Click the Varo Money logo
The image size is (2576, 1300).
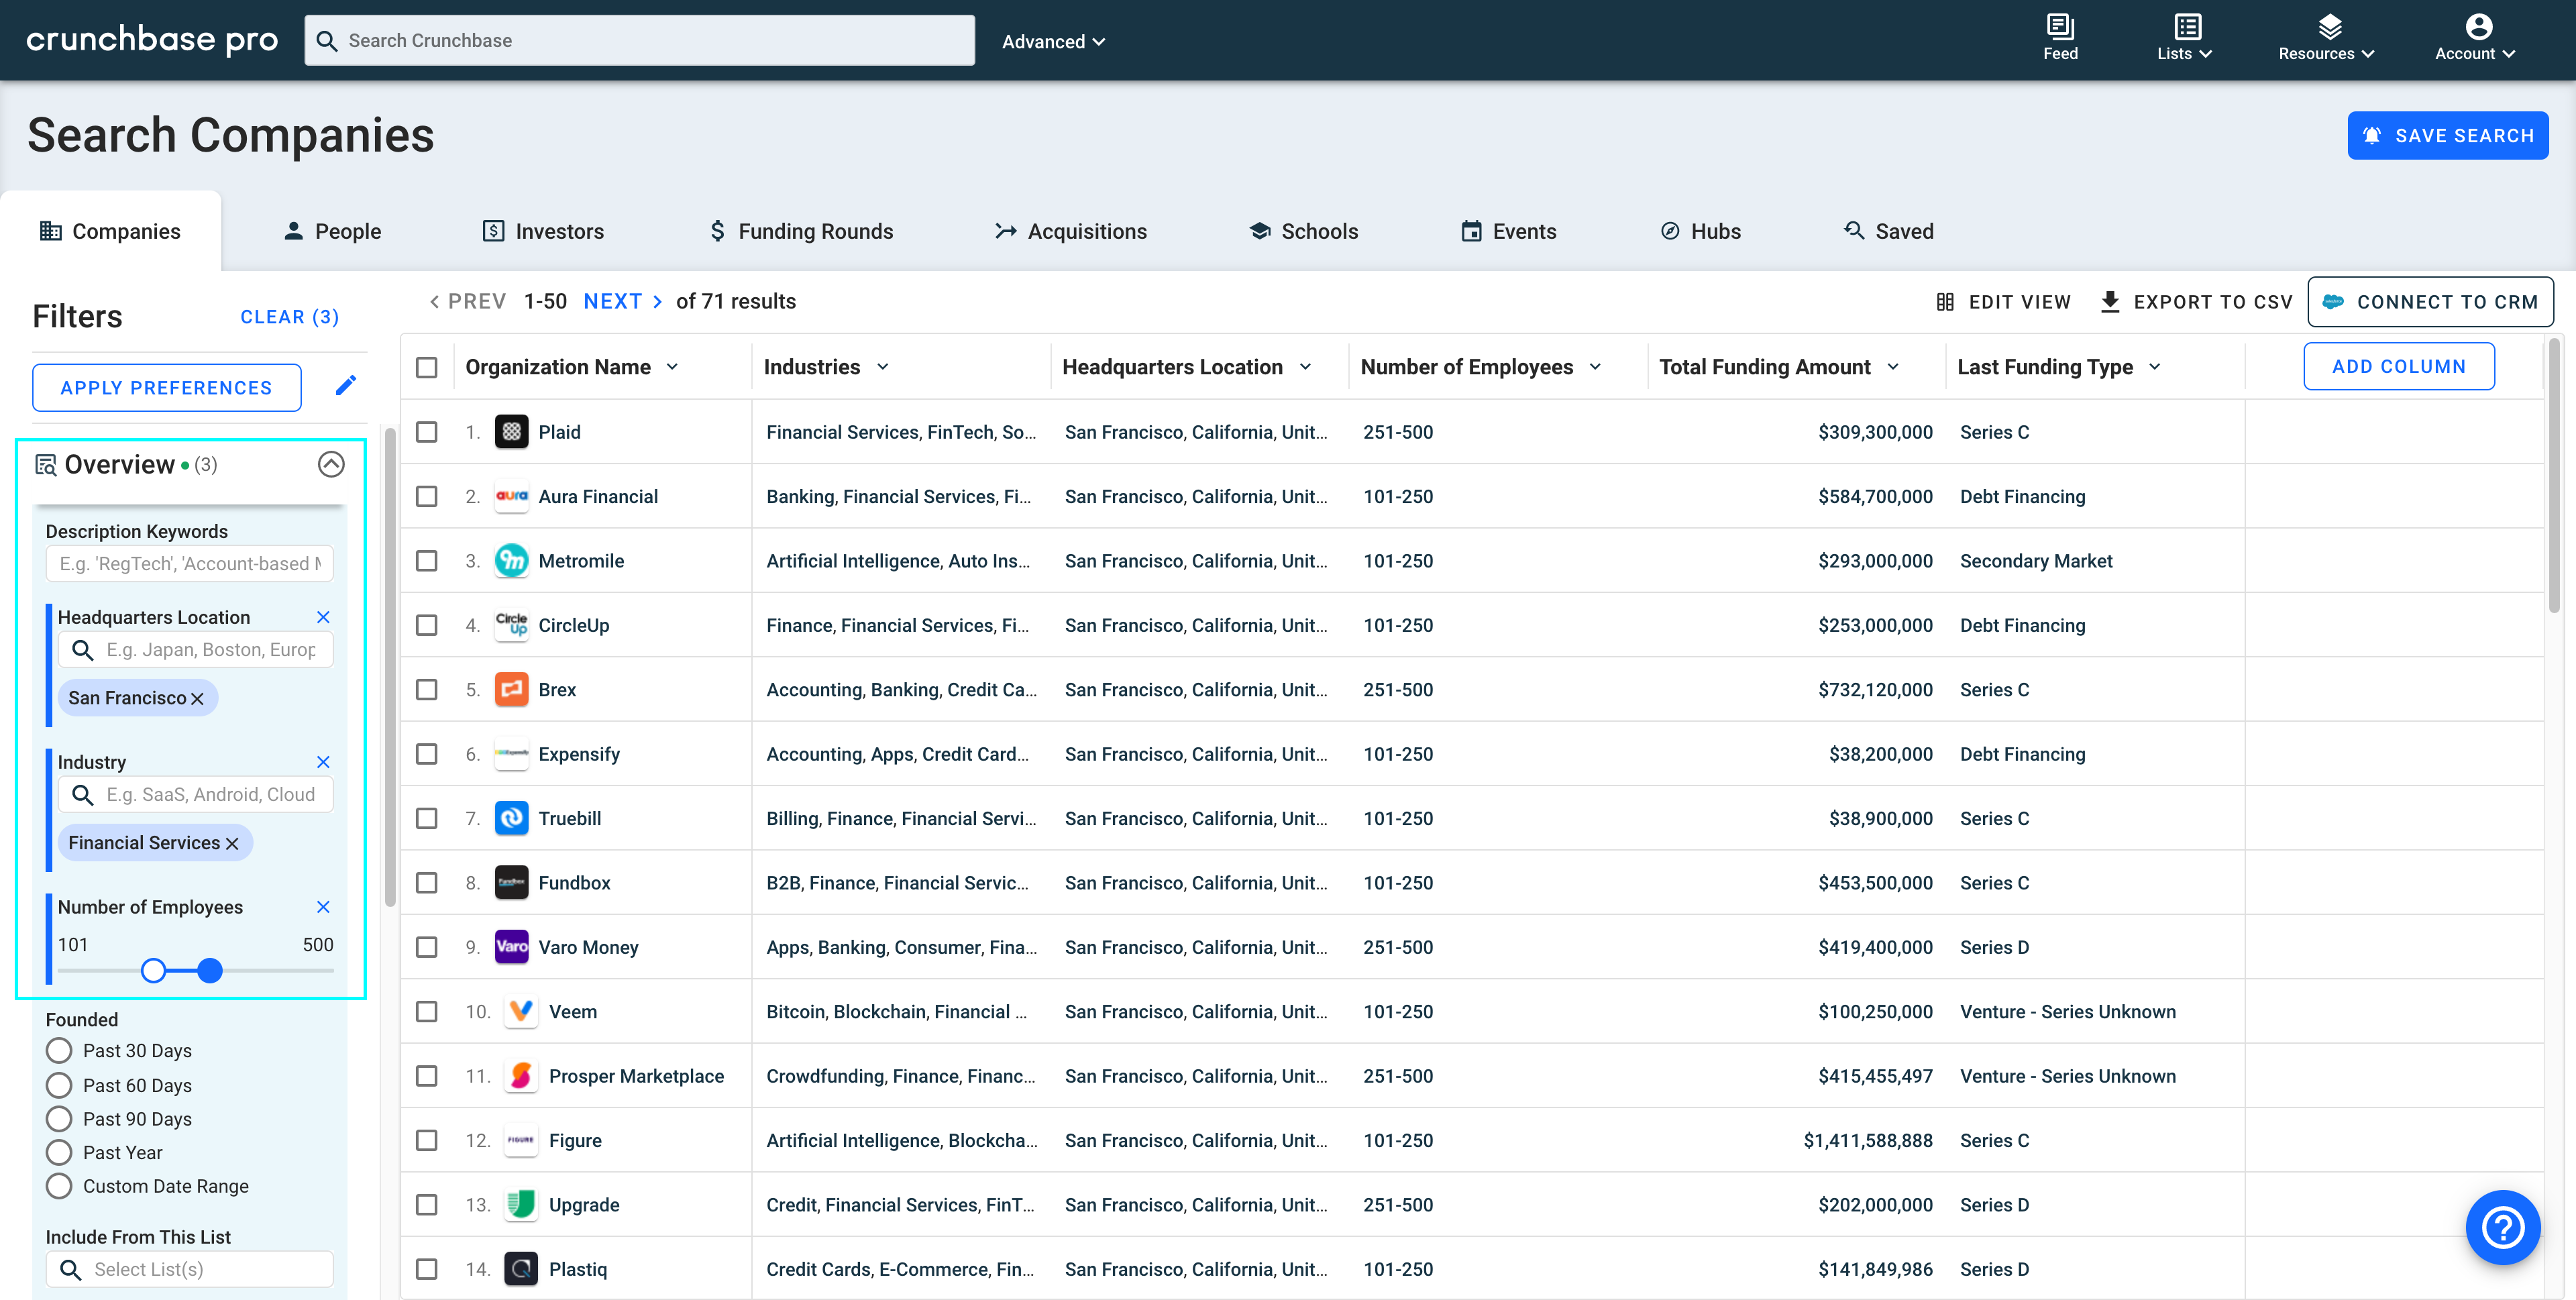click(x=511, y=947)
